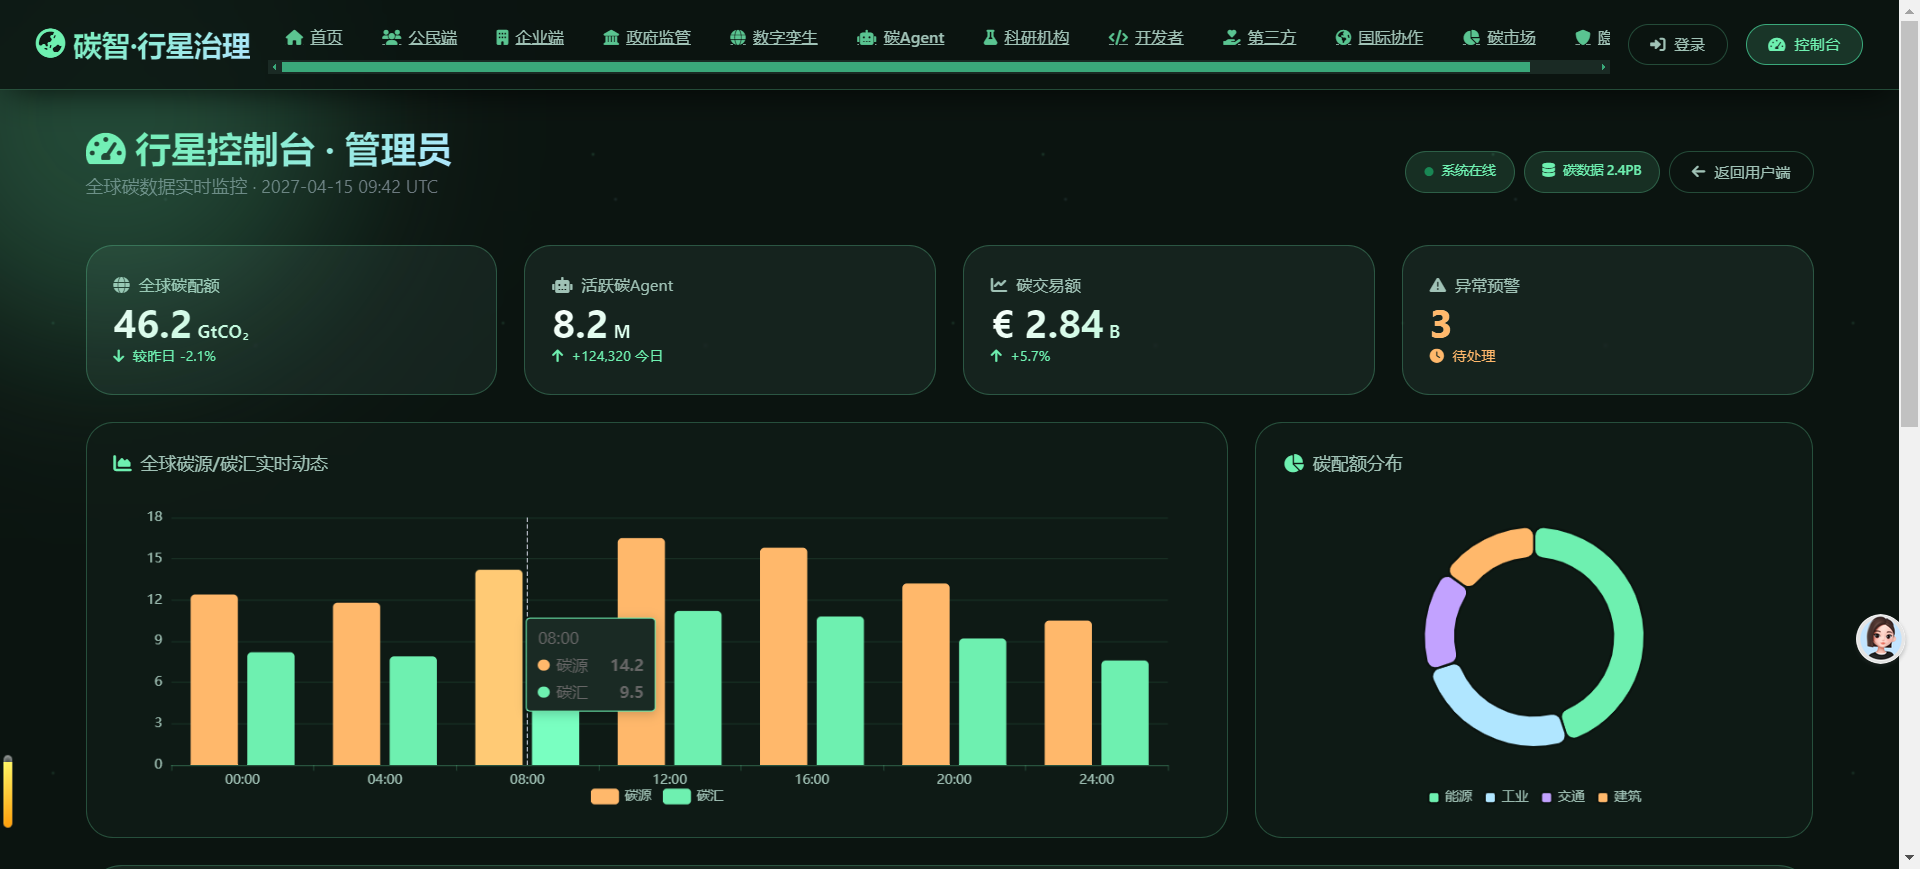Toggle 建筑 in the donut chart legend

[x=1620, y=797]
